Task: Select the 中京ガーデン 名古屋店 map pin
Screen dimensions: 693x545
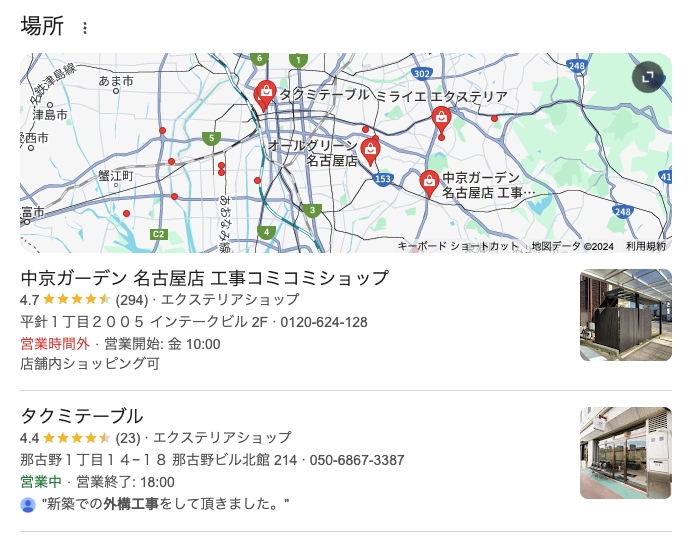Action: point(429,184)
